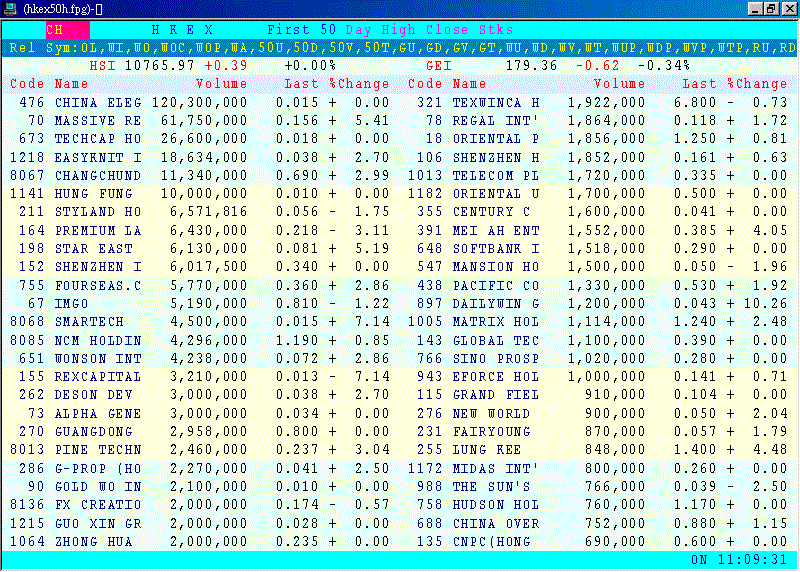The width and height of the screenshot is (800, 572).
Task: Select the Last header in right table
Action: 699,84
